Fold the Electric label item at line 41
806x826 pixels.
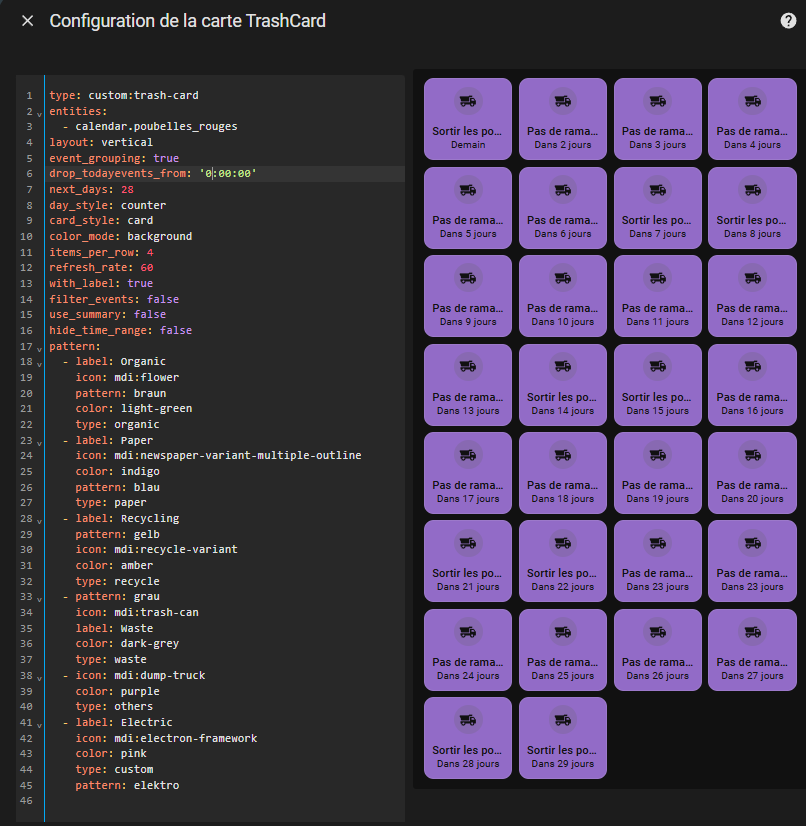[39, 724]
